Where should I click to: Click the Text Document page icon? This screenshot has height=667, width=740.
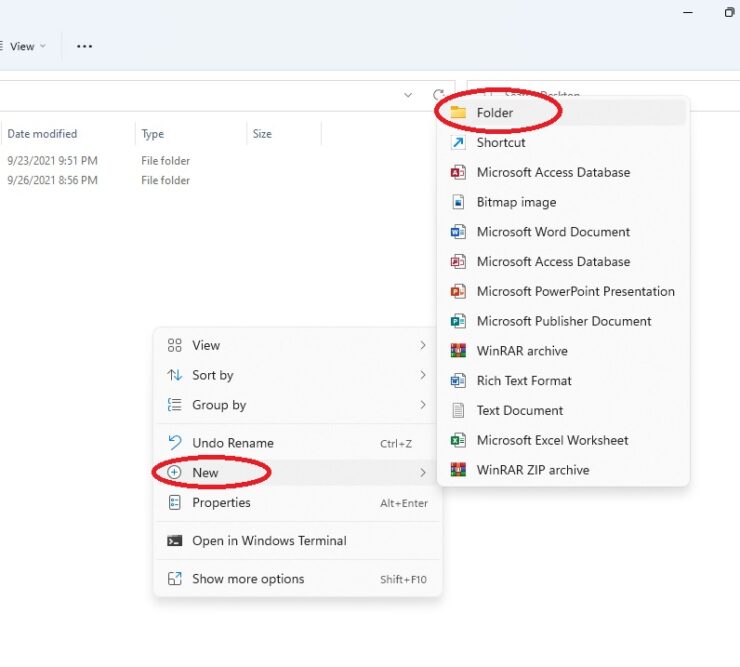tap(458, 410)
